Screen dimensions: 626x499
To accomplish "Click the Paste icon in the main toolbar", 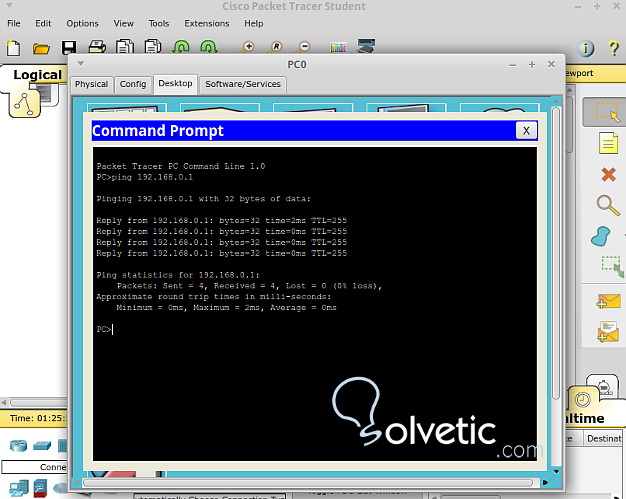I will point(153,47).
